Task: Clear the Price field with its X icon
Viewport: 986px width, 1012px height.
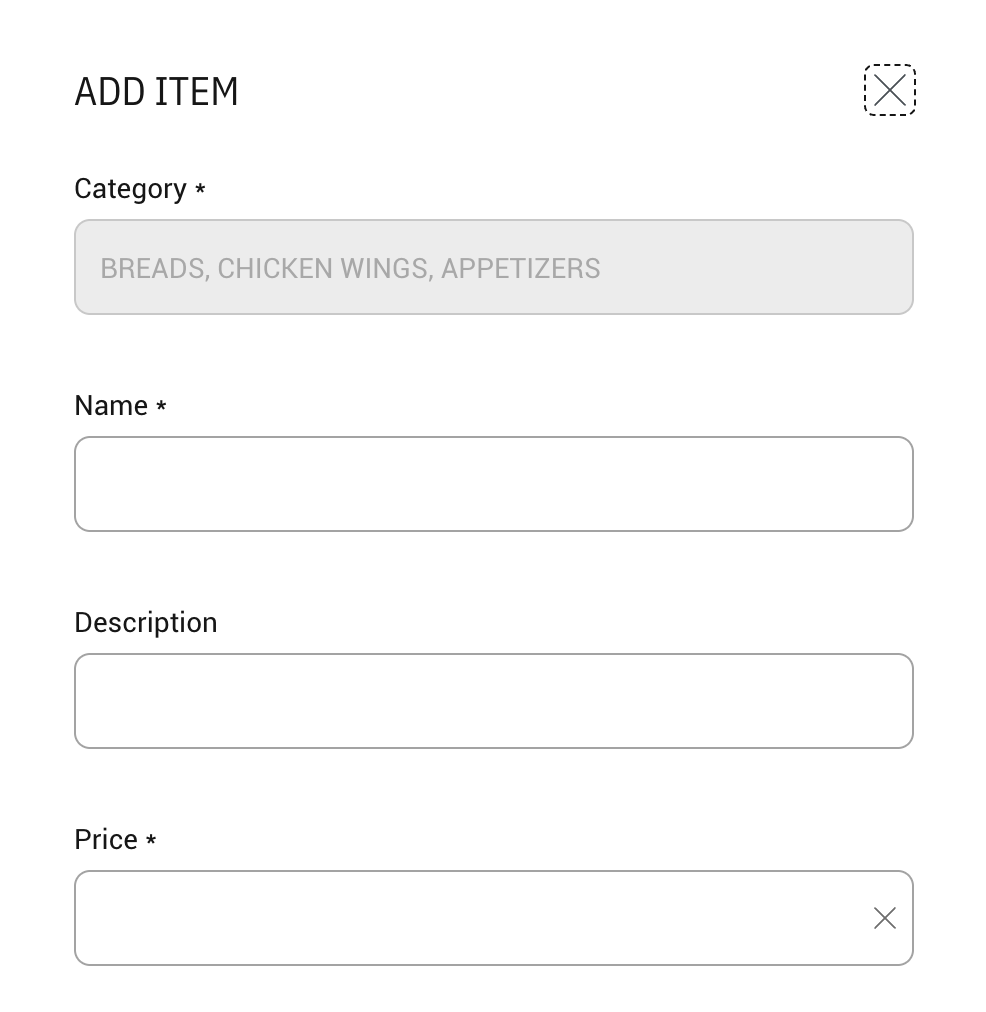Action: pyautogui.click(x=884, y=918)
